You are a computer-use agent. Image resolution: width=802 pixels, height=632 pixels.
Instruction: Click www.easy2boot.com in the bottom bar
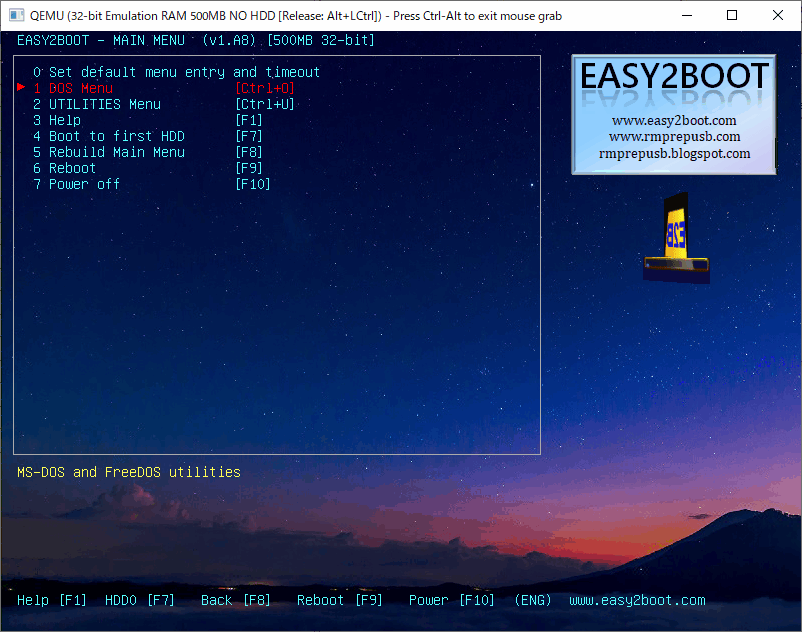tap(637, 600)
